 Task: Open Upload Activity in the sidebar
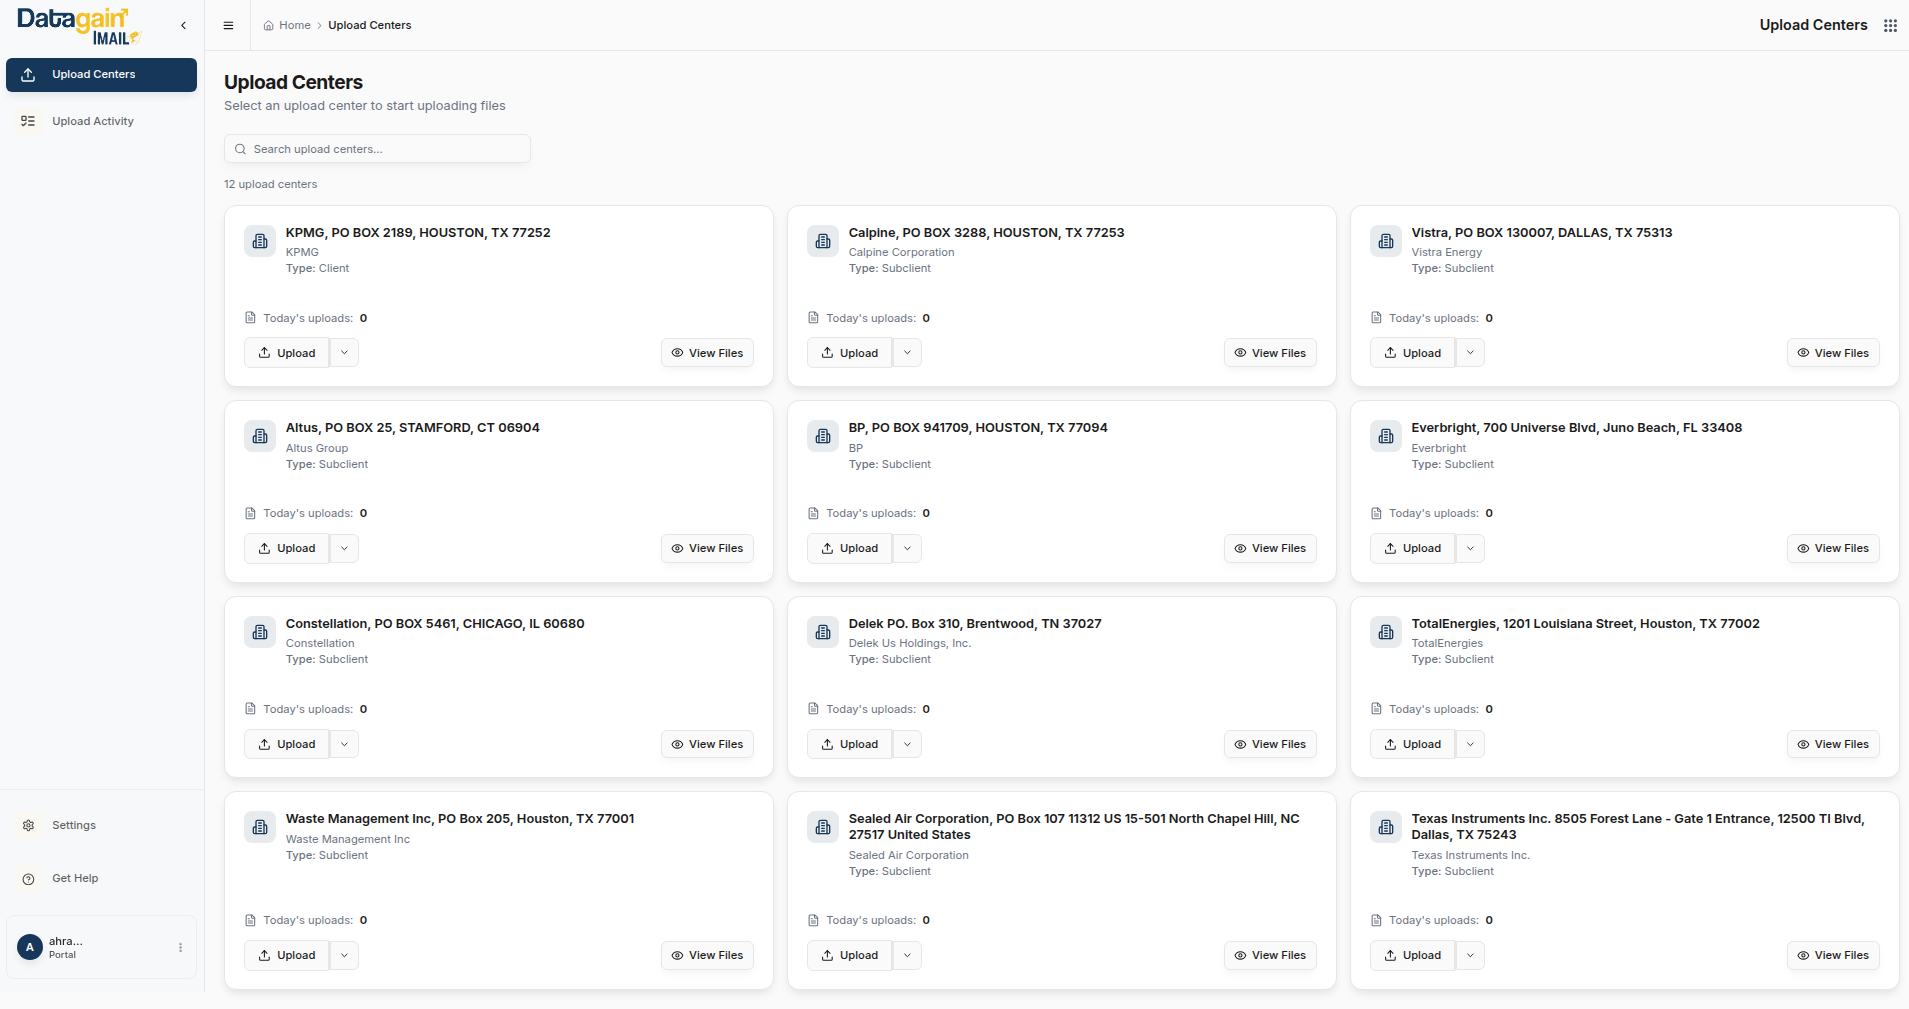[x=92, y=121]
